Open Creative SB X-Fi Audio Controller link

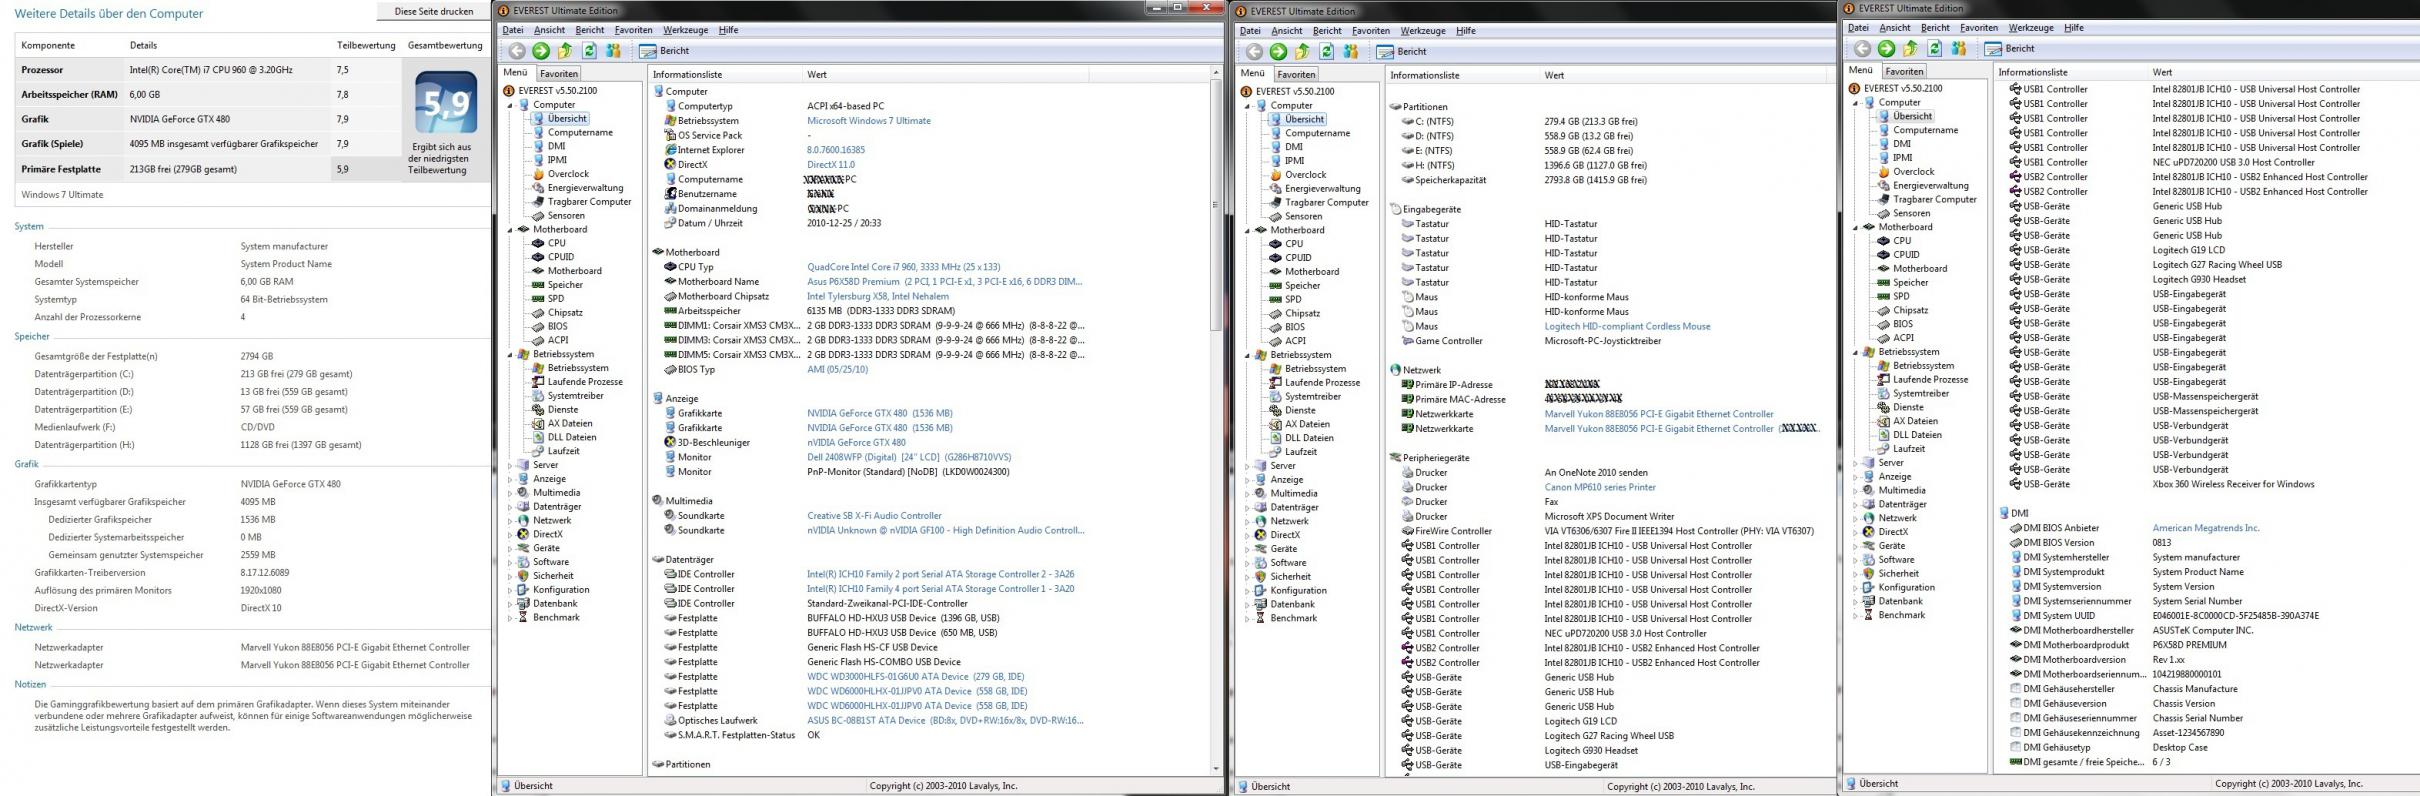874,516
